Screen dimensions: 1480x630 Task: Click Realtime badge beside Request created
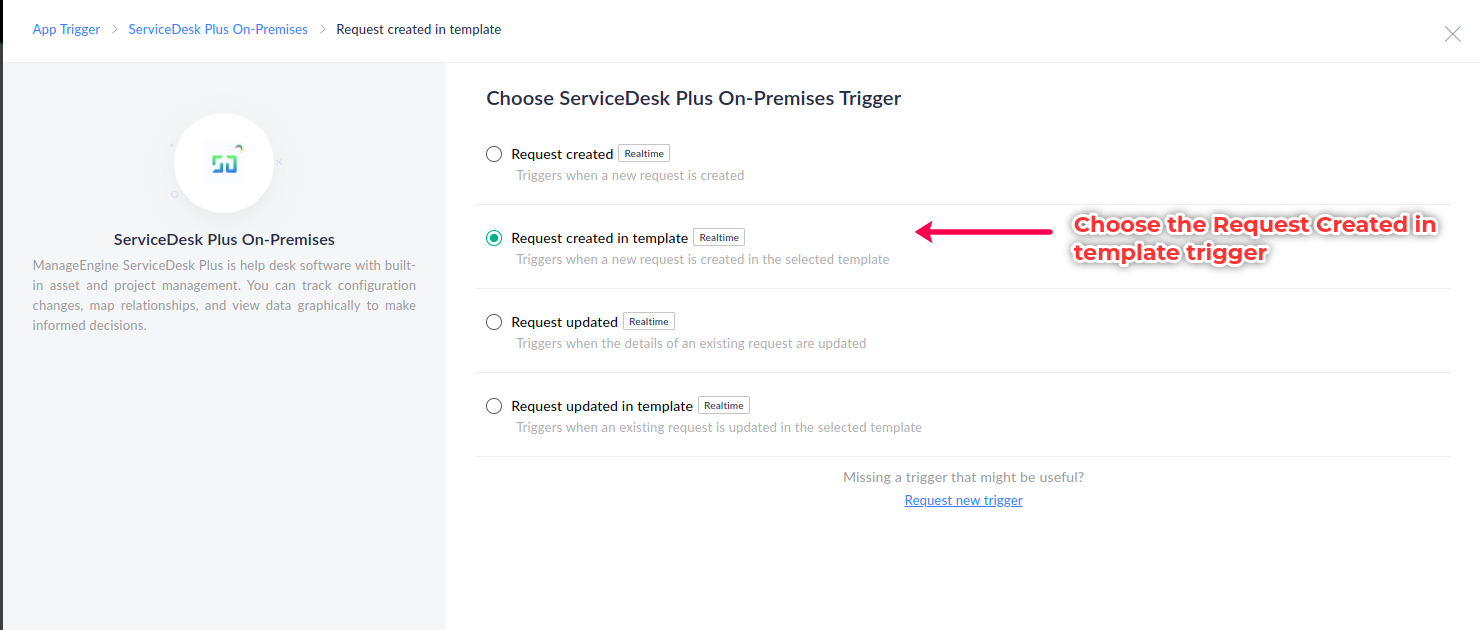[643, 153]
